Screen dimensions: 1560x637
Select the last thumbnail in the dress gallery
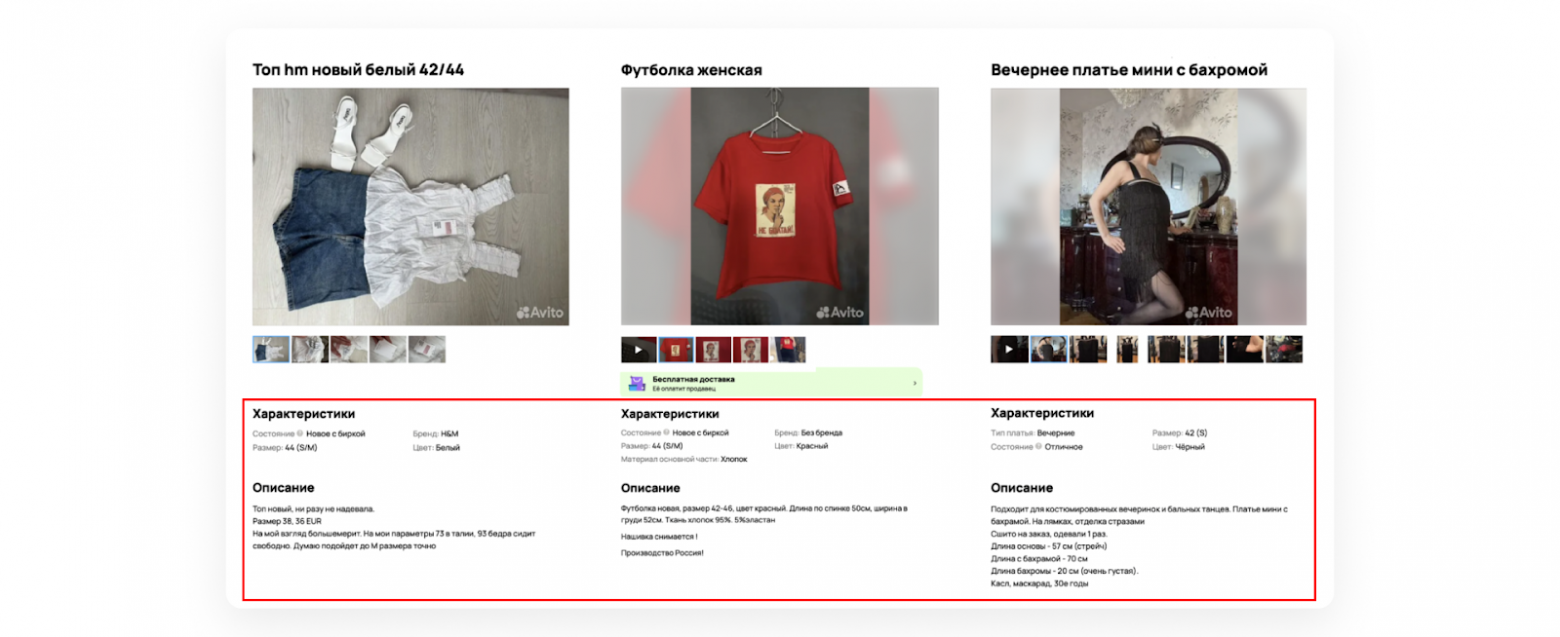pyautogui.click(x=1284, y=349)
